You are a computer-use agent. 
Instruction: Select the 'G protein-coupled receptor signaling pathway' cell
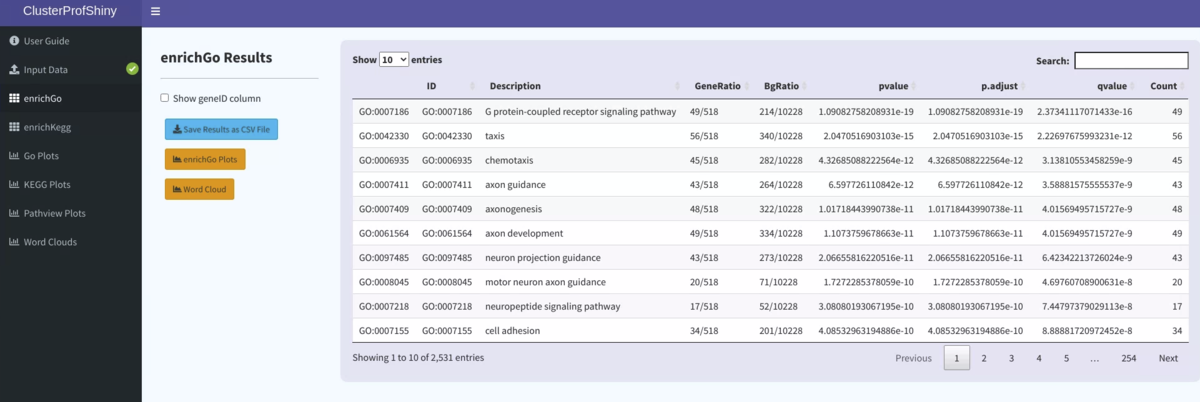pos(581,111)
